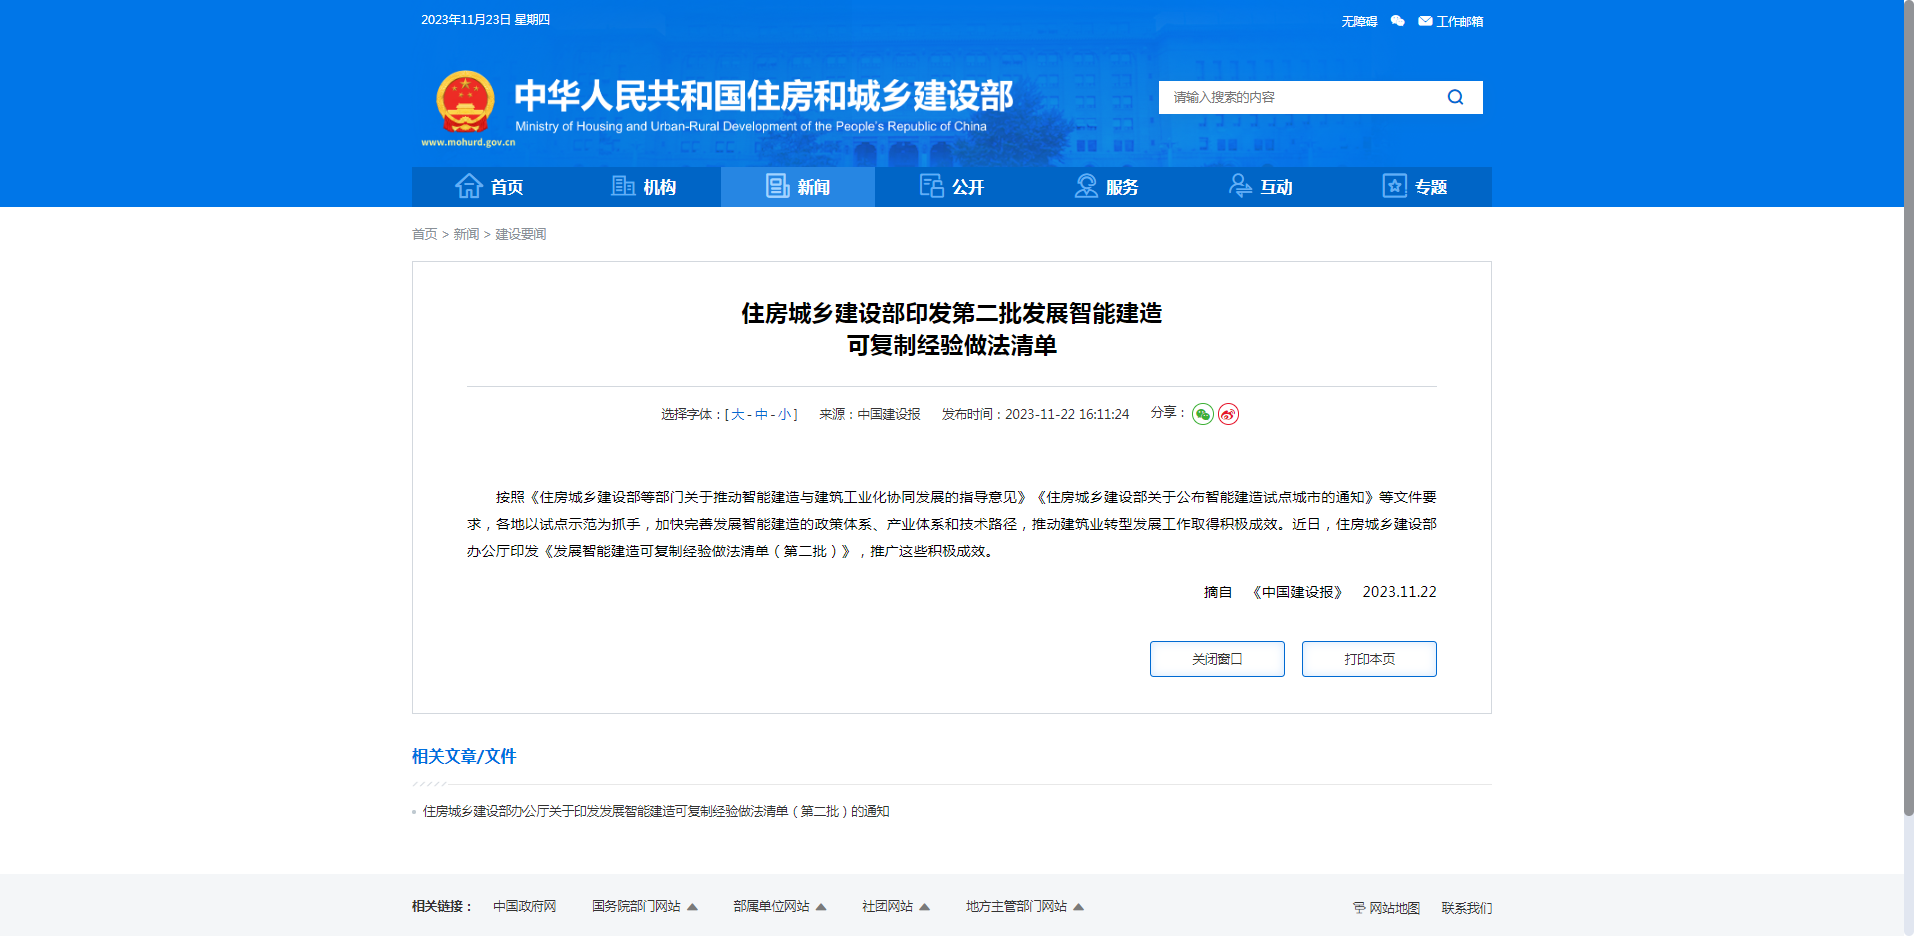The image size is (1914, 936).
Task: Click breadcrumb link 新闻
Action: click(x=466, y=234)
